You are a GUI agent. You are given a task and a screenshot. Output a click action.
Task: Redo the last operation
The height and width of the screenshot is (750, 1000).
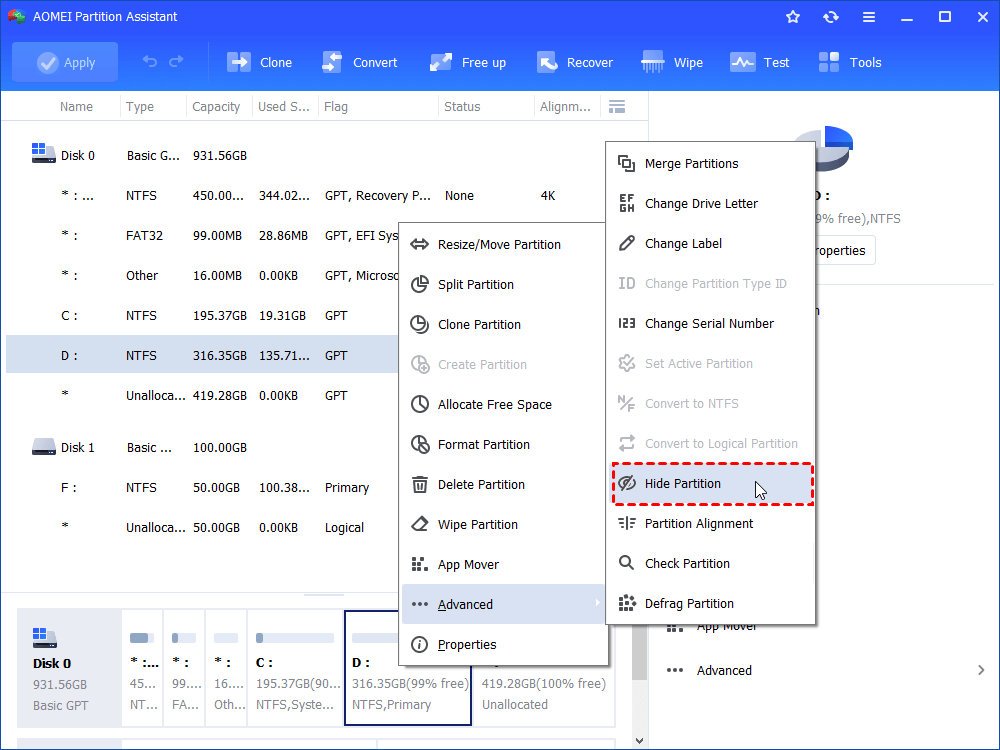tap(176, 62)
